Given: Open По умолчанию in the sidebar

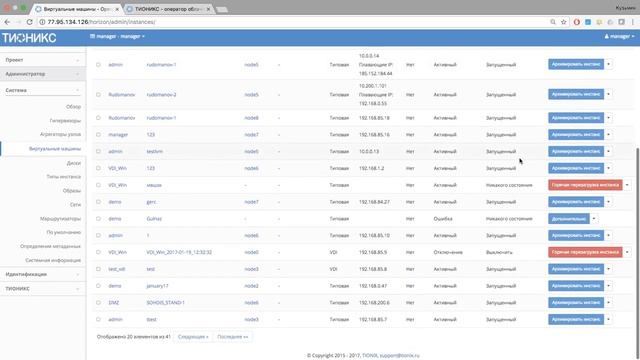Looking at the screenshot, I should pos(64,232).
